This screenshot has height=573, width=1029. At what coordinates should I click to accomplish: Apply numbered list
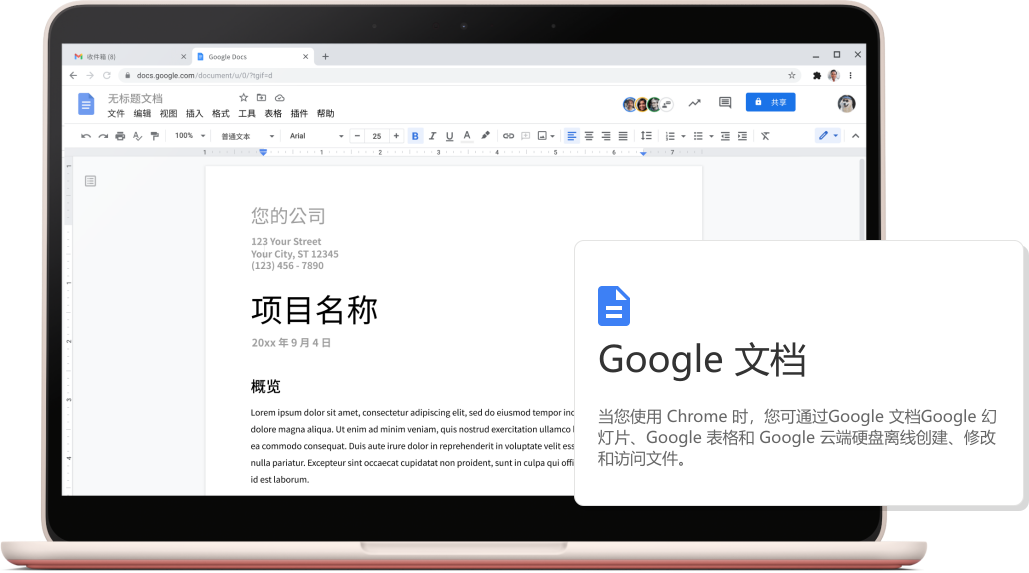670,136
